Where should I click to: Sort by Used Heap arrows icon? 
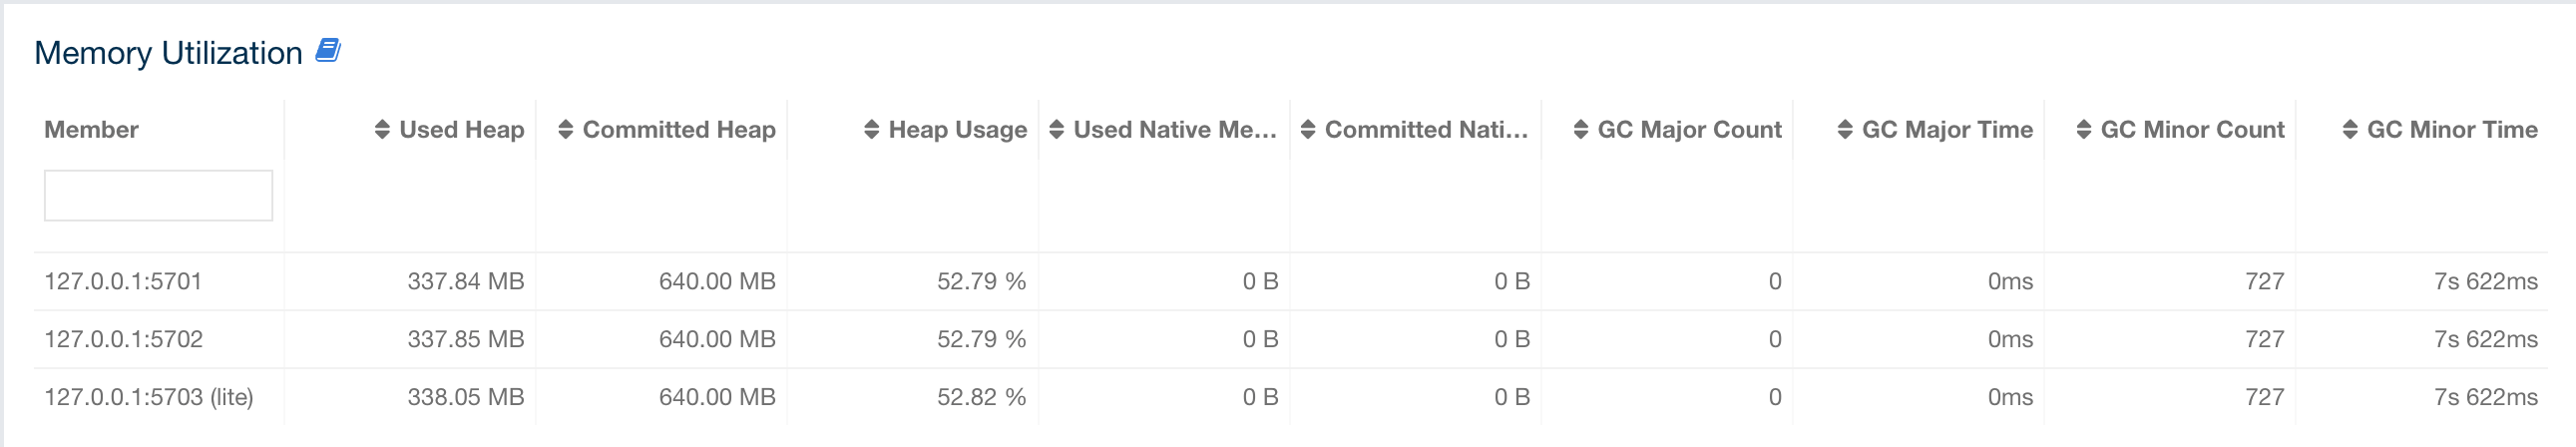(382, 130)
